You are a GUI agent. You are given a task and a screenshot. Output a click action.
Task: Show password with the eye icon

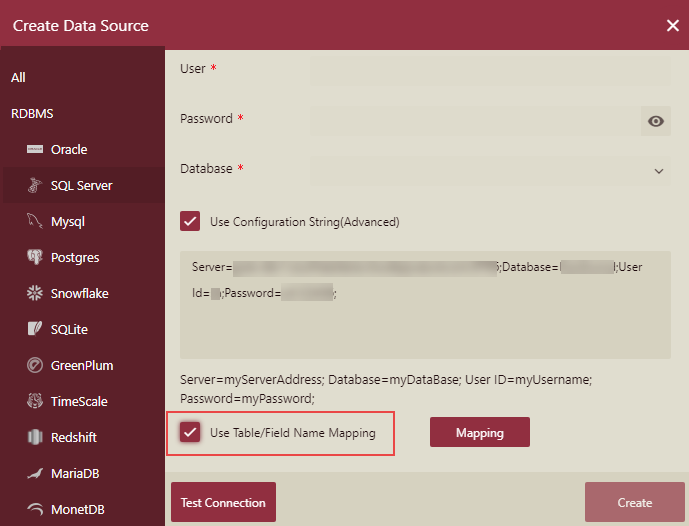[656, 121]
